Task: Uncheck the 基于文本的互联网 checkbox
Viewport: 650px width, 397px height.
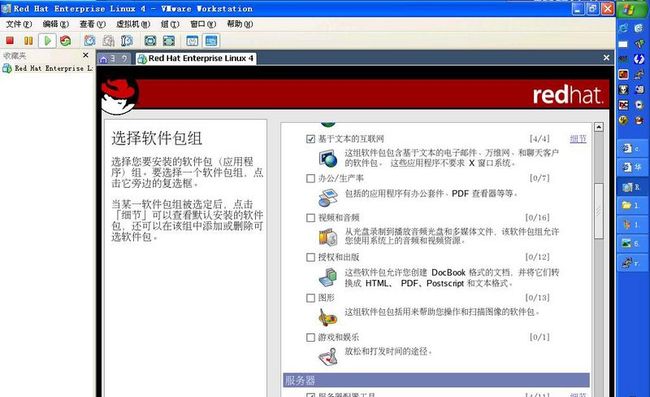Action: (310, 139)
